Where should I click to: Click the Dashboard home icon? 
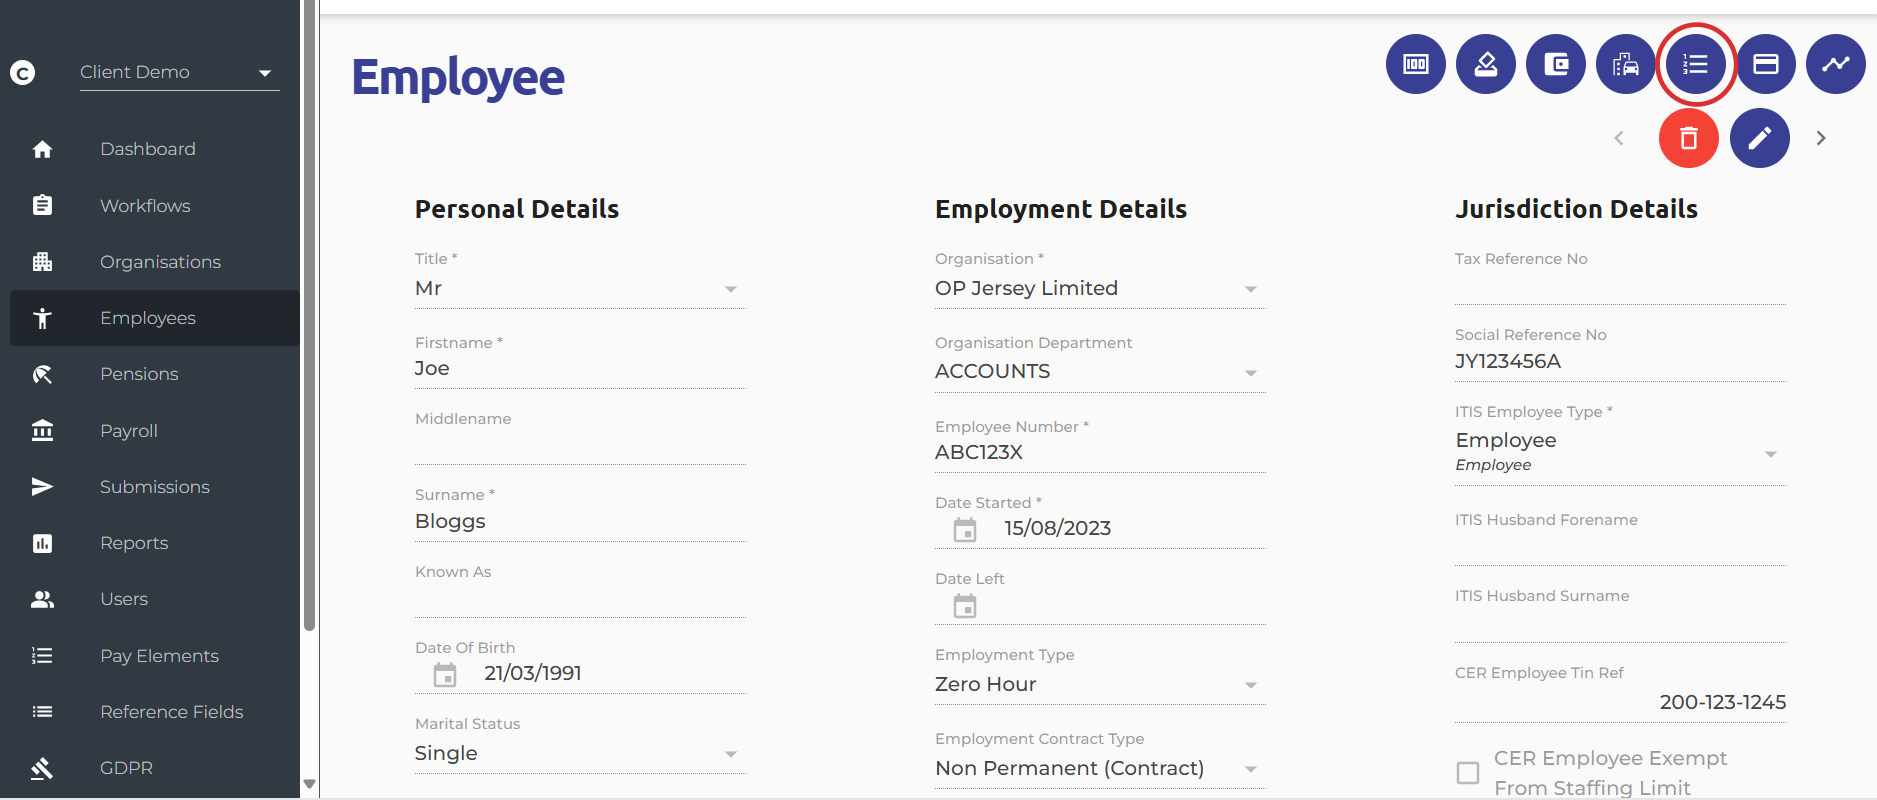tap(42, 149)
